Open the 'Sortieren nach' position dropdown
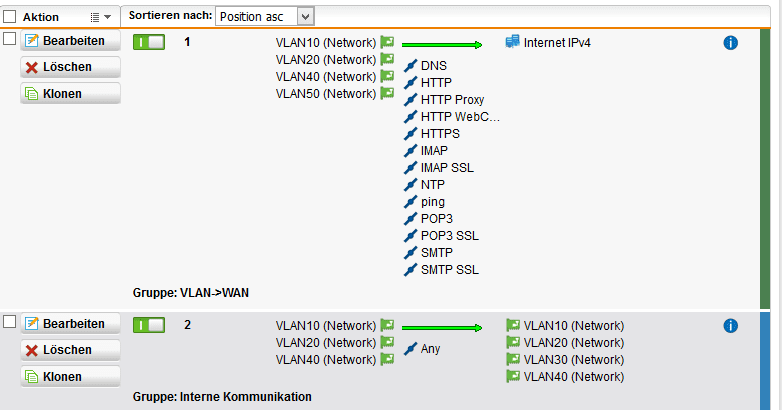Screen dimensions: 782x410 tap(265, 16)
